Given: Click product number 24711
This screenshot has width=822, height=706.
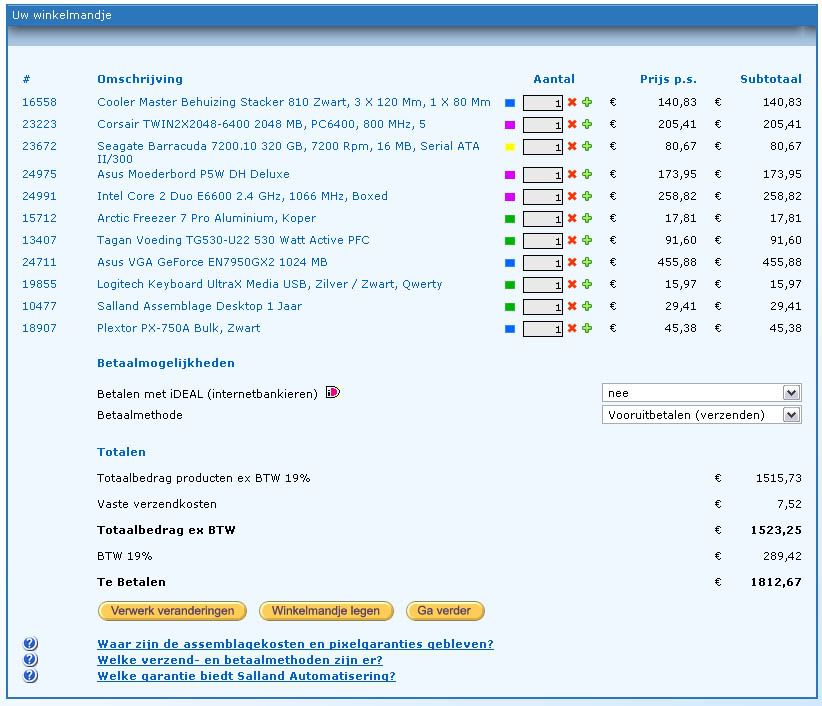Looking at the screenshot, I should click(x=39, y=262).
